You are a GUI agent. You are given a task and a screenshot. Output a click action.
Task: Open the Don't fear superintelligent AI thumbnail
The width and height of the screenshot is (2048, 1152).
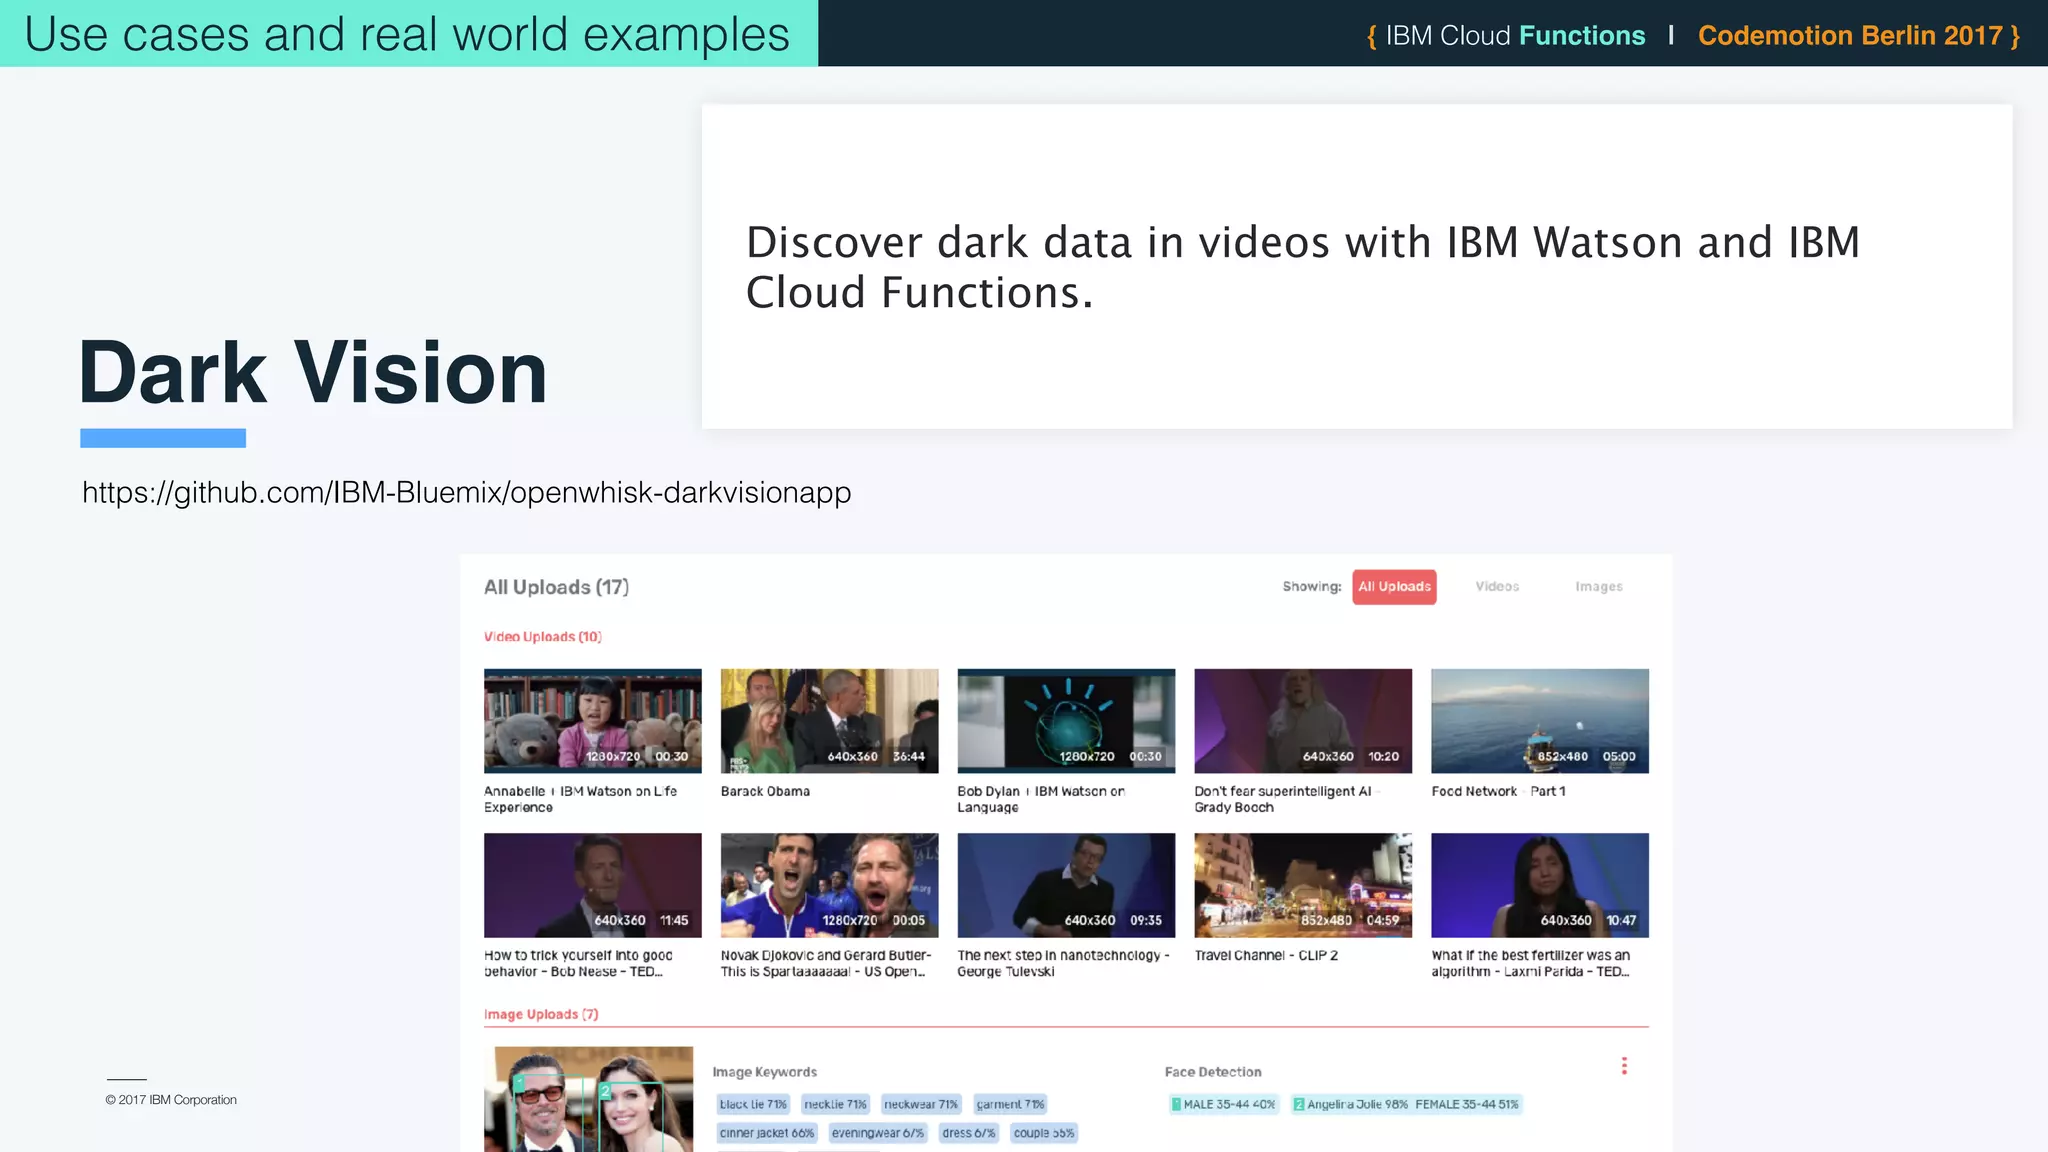tap(1303, 721)
